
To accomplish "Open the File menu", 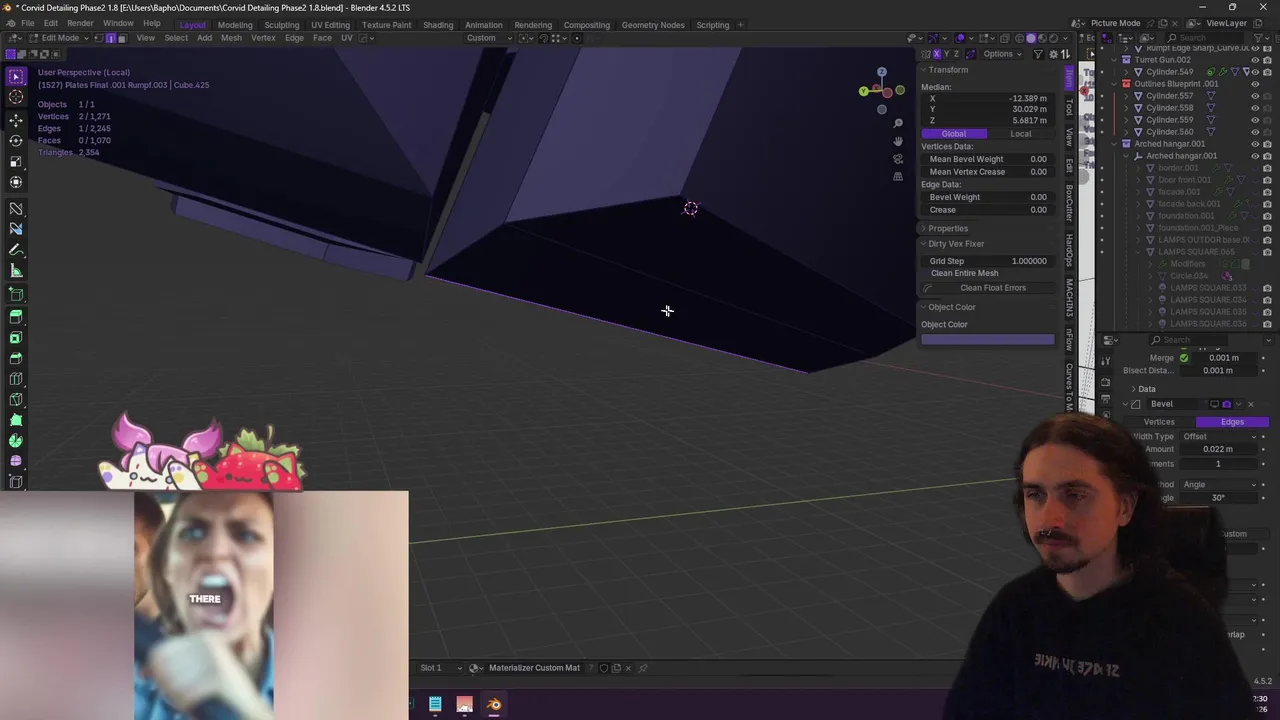I will click(x=28, y=23).
